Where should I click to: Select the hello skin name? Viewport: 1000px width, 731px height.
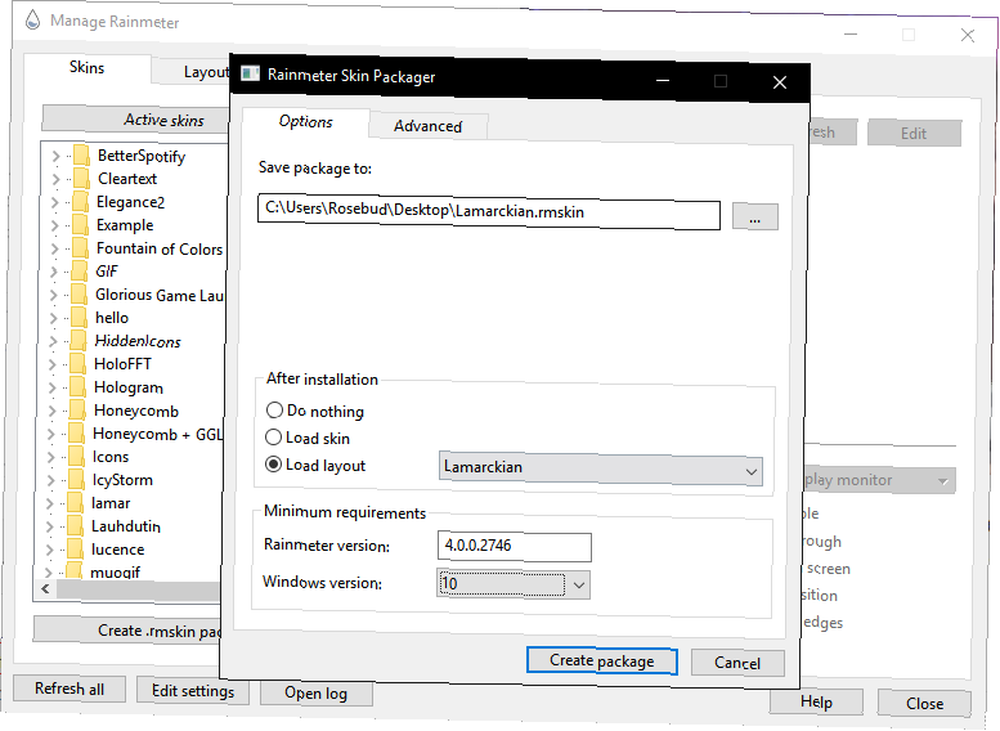(x=112, y=318)
